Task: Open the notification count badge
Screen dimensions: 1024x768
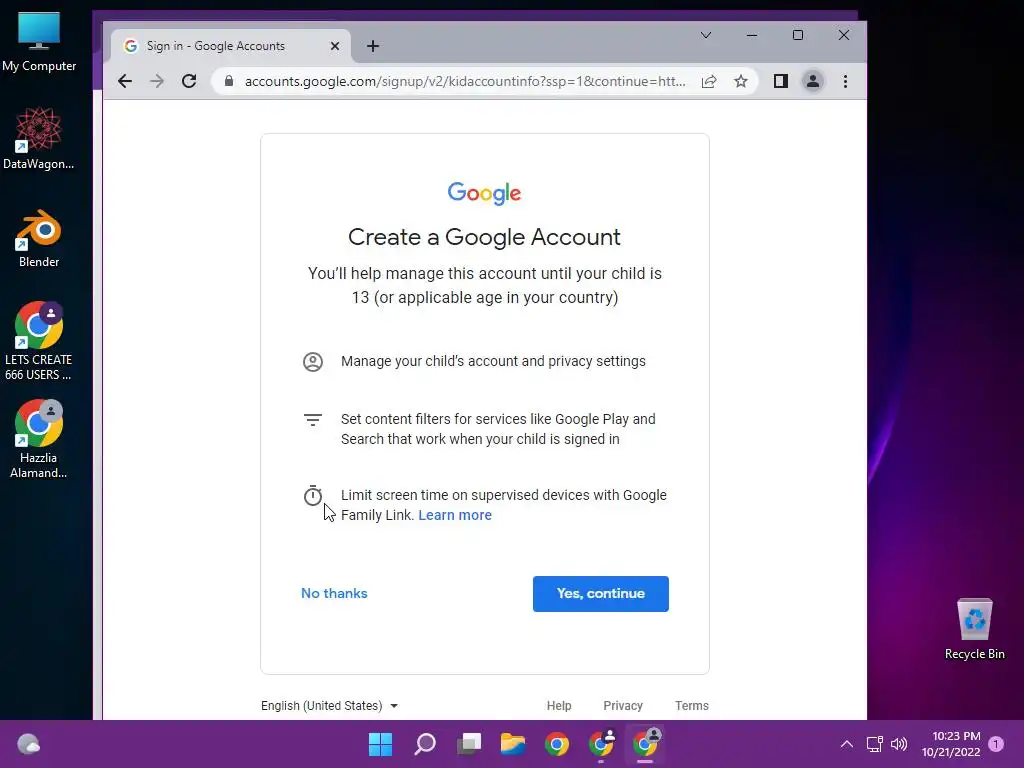Action: tap(996, 744)
